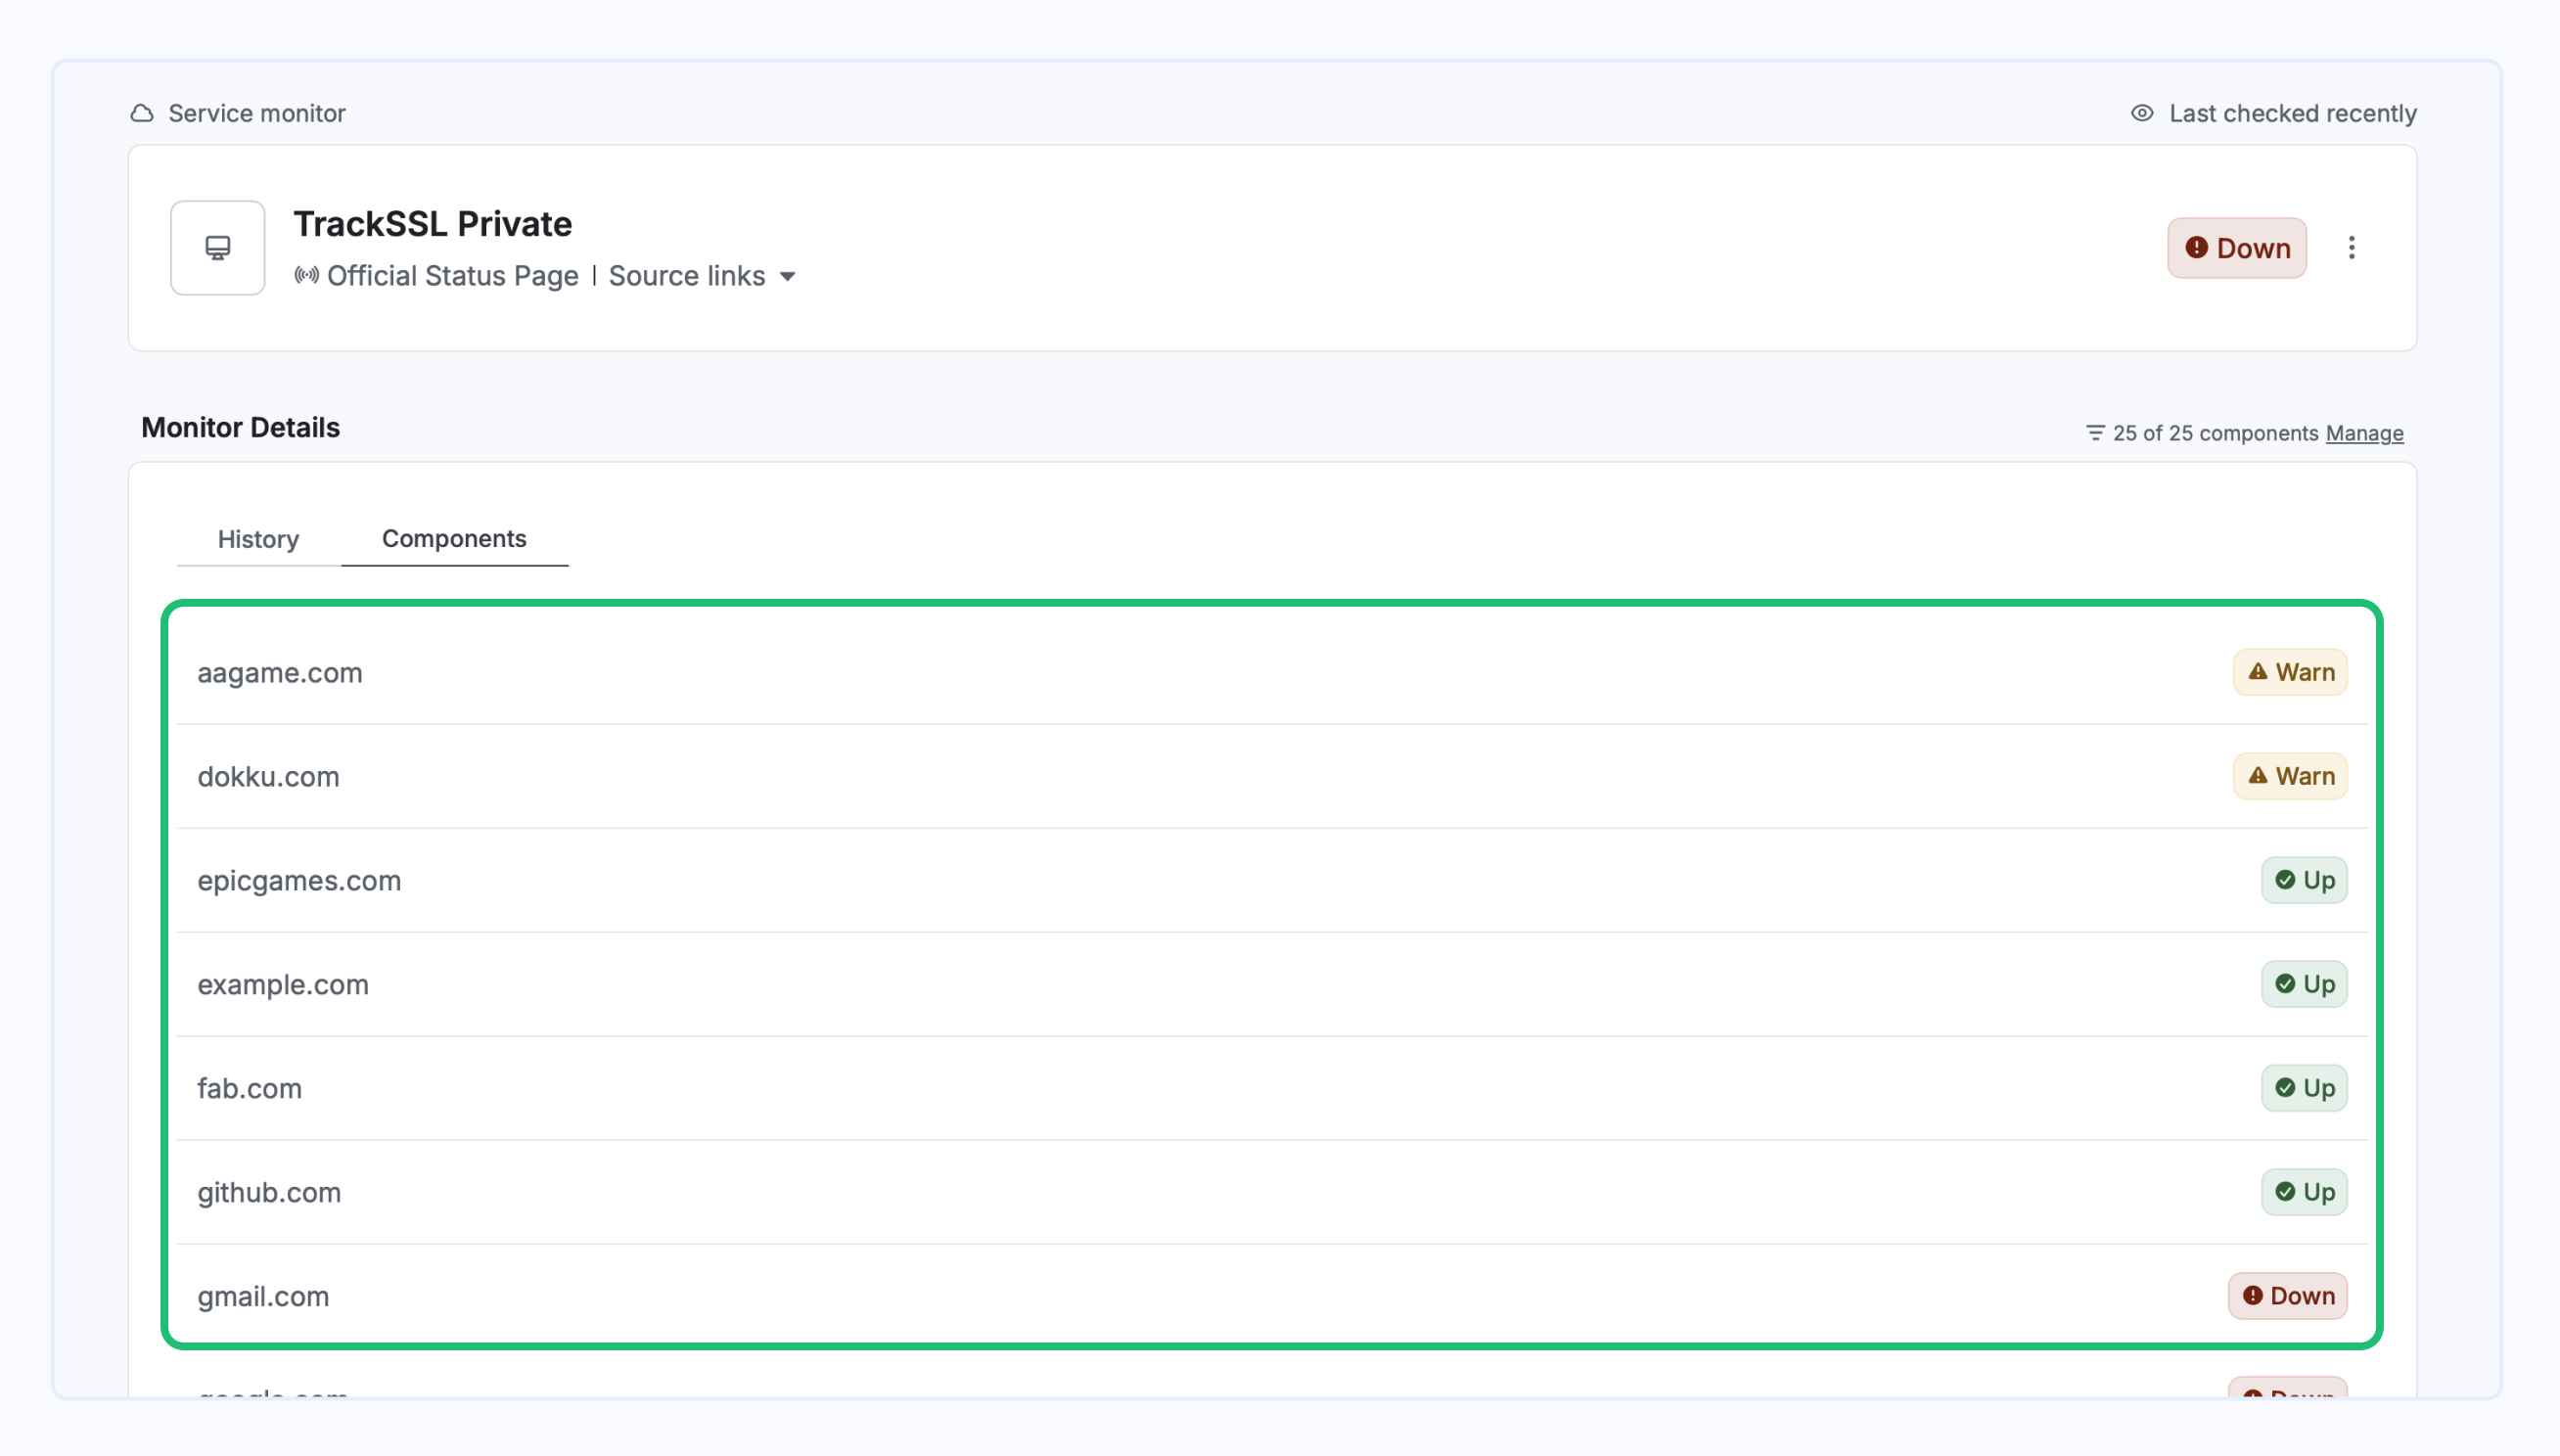Collapse the Source links chevron
The height and width of the screenshot is (1456, 2560).
787,276
